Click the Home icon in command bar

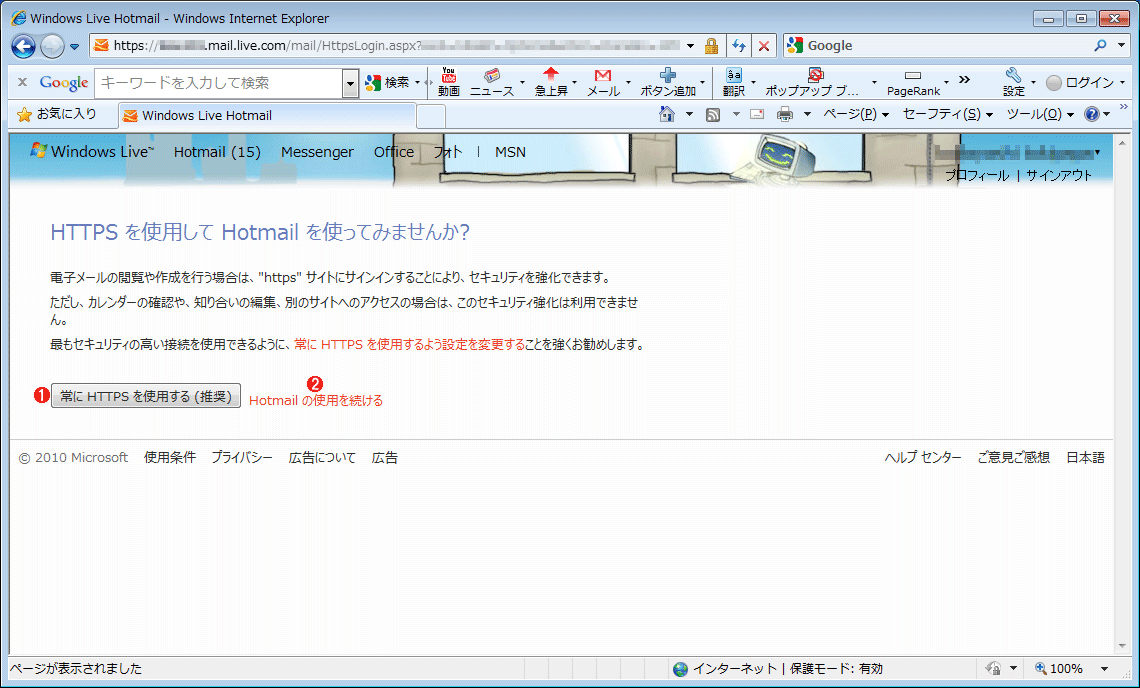pos(667,114)
